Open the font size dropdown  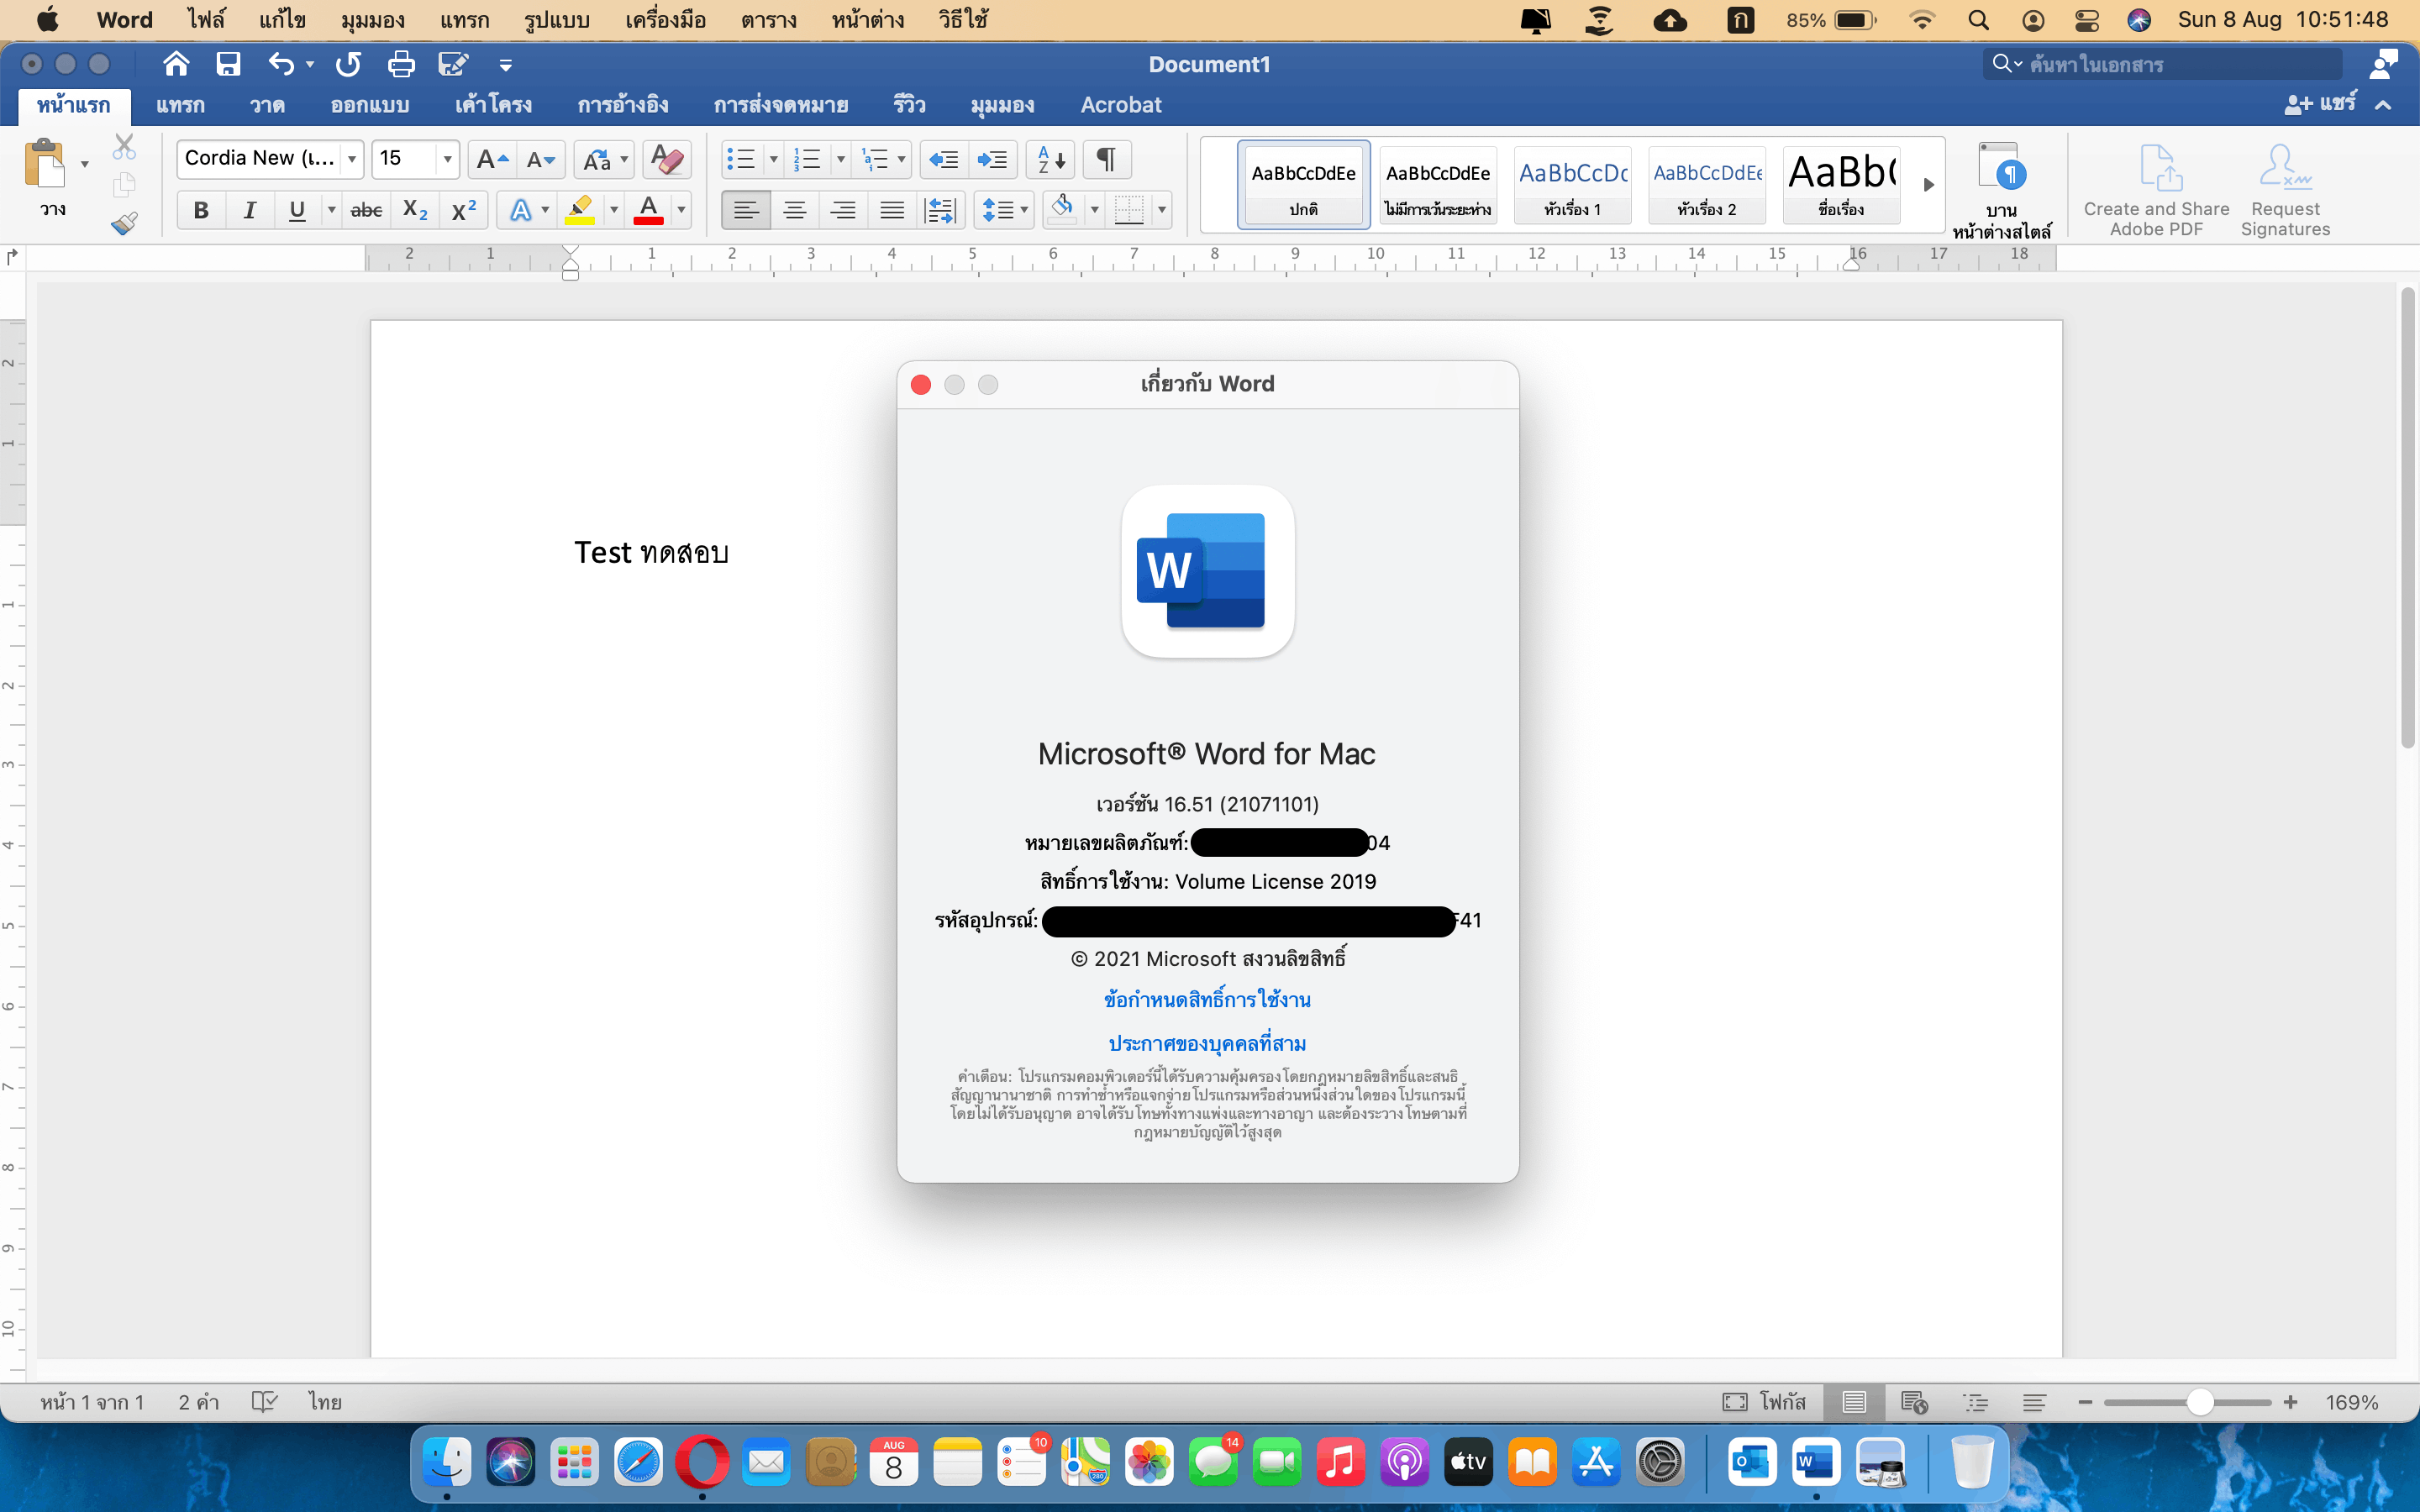pos(447,159)
